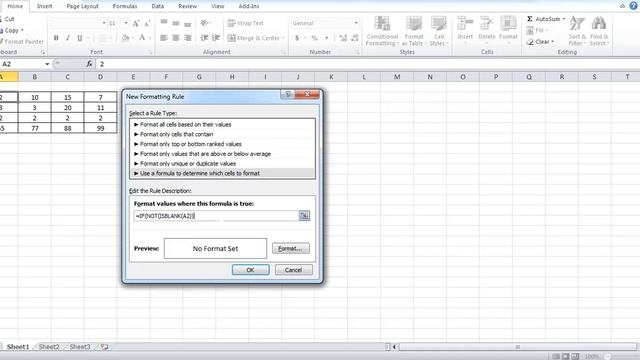
Task: Click the Format... button in dialog
Action: [x=290, y=249]
